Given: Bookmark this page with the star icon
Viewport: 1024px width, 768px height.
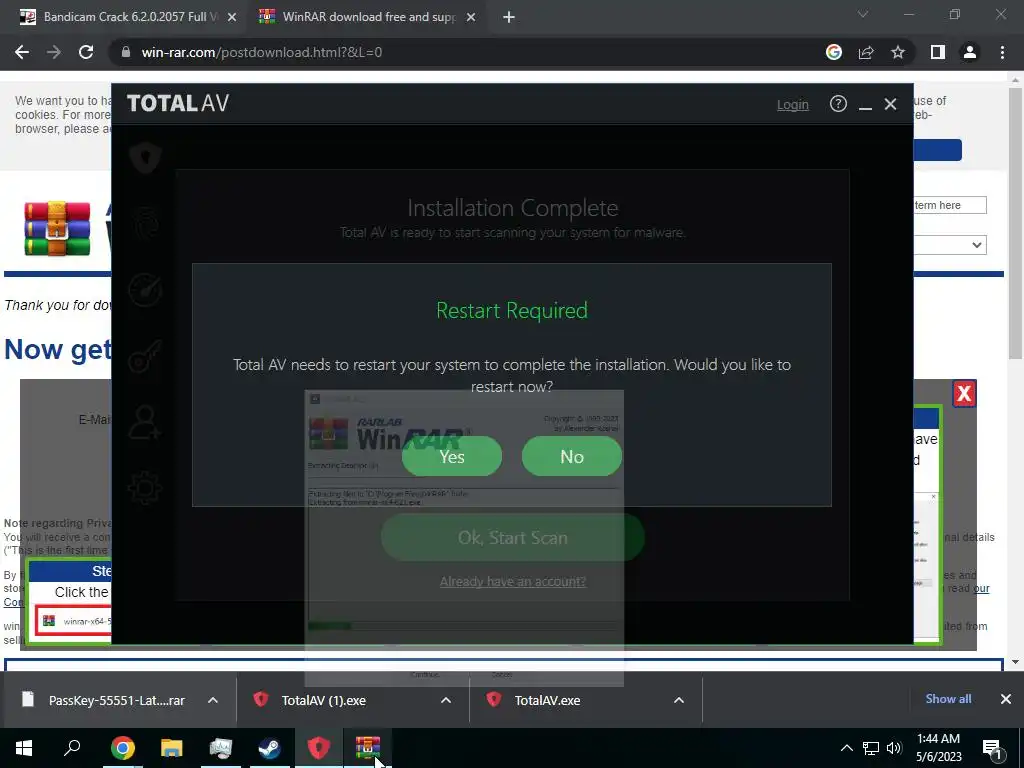Looking at the screenshot, I should [898, 52].
